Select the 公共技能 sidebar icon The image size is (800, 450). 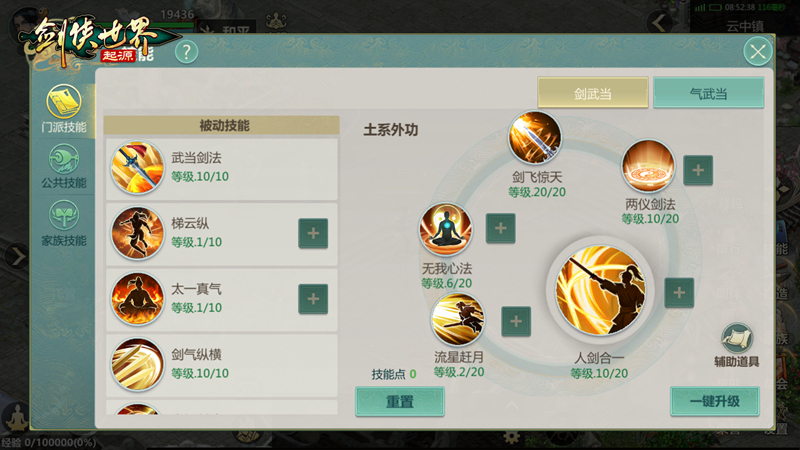[64, 159]
